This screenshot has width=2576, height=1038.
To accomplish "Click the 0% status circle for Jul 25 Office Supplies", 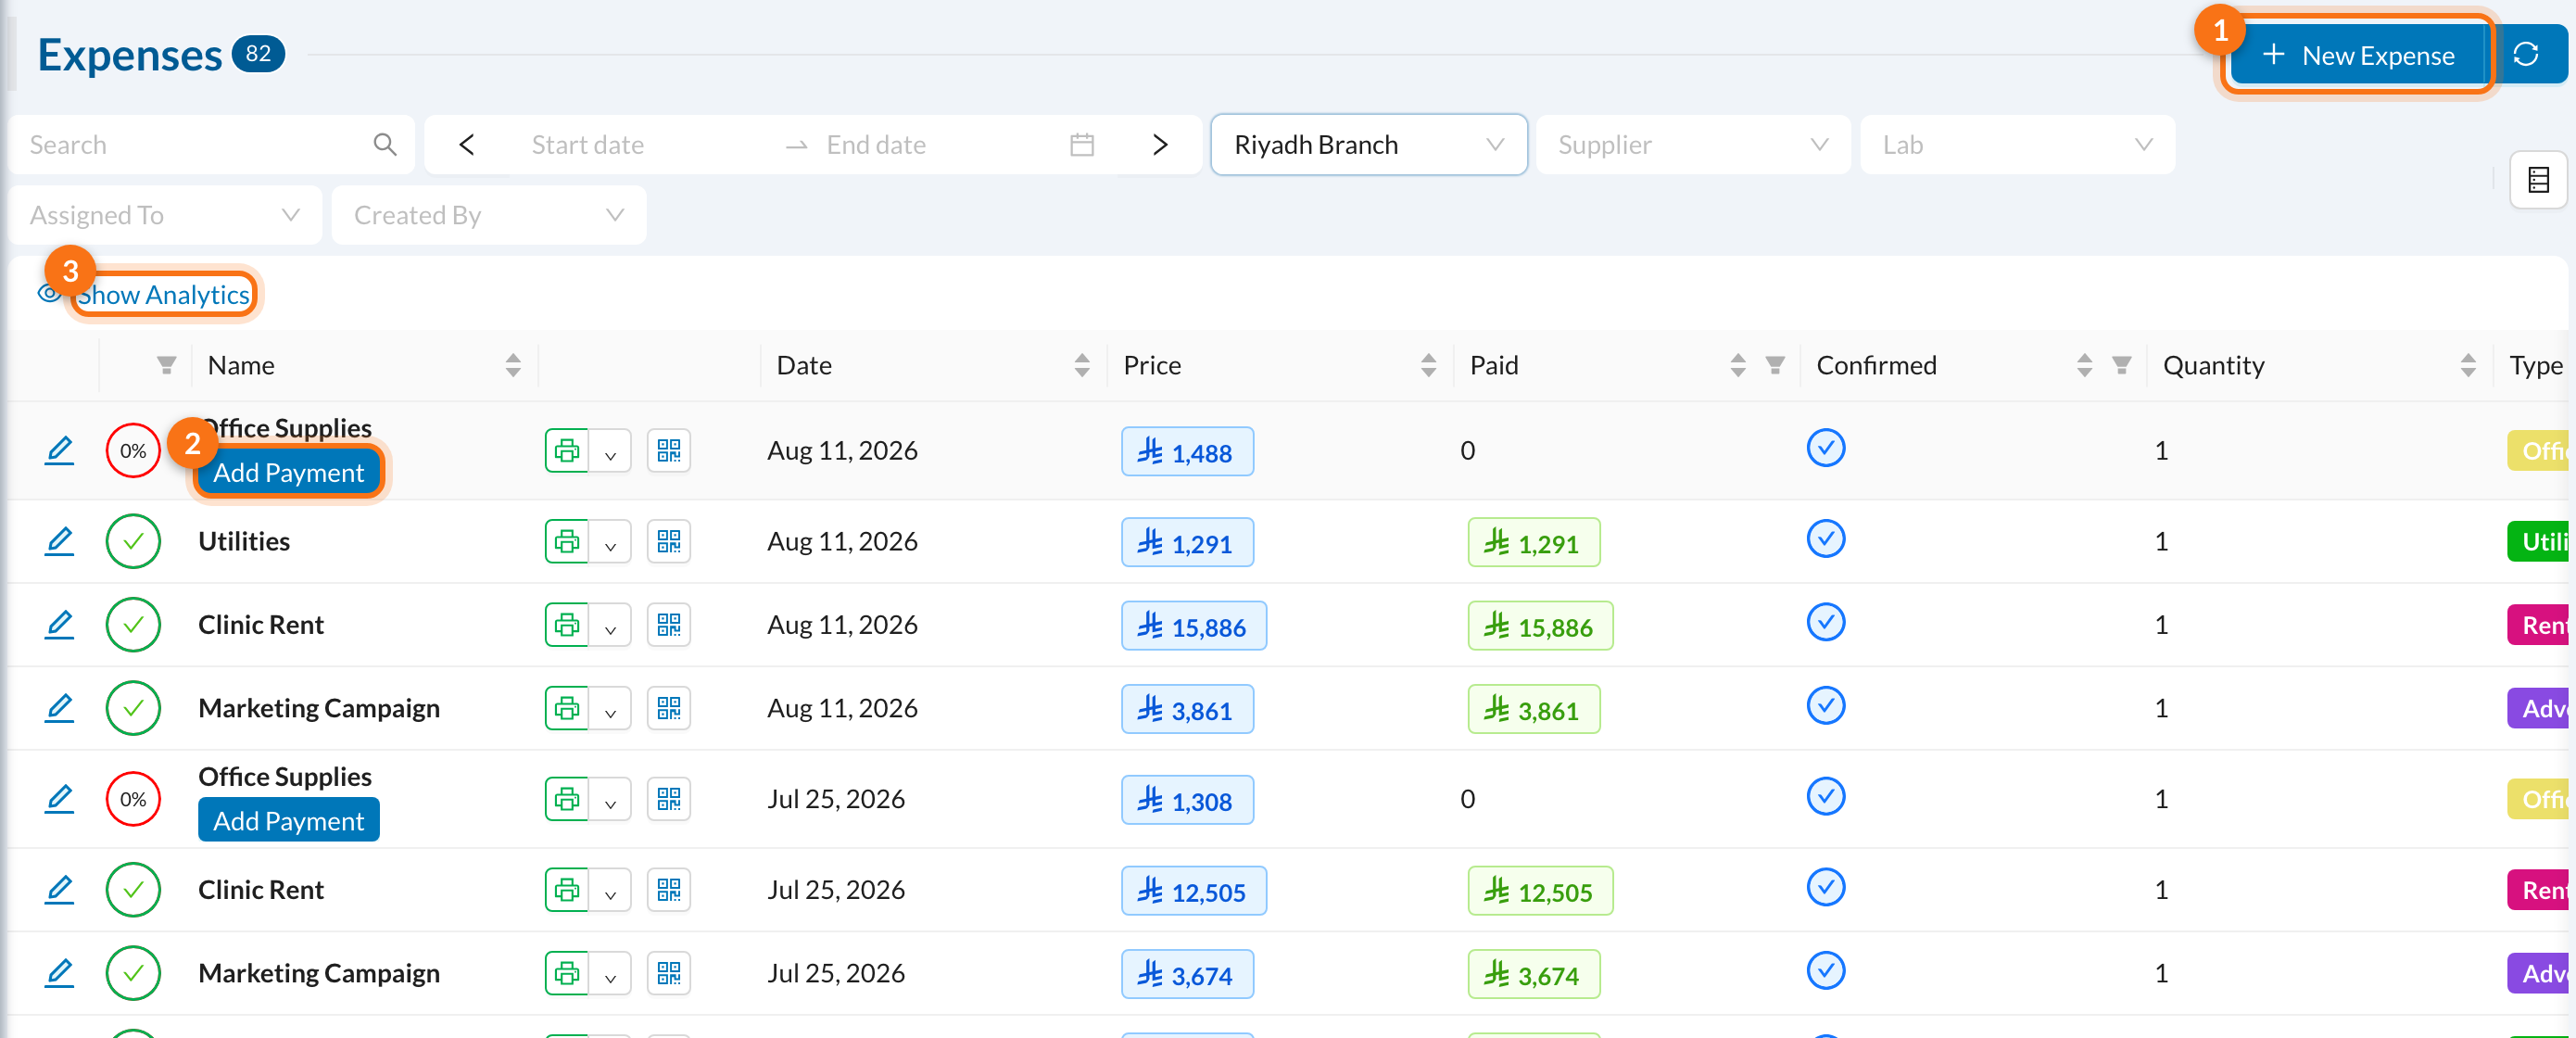I will 133,799.
